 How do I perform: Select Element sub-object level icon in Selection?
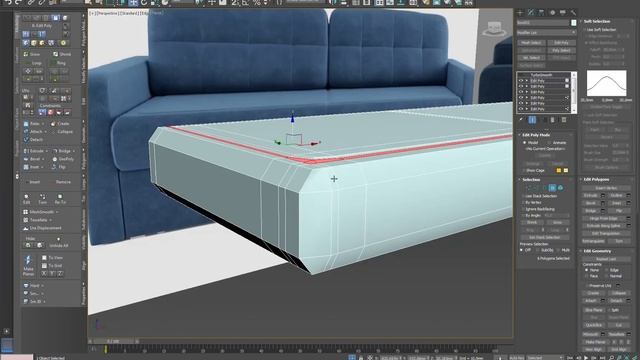click(x=560, y=188)
